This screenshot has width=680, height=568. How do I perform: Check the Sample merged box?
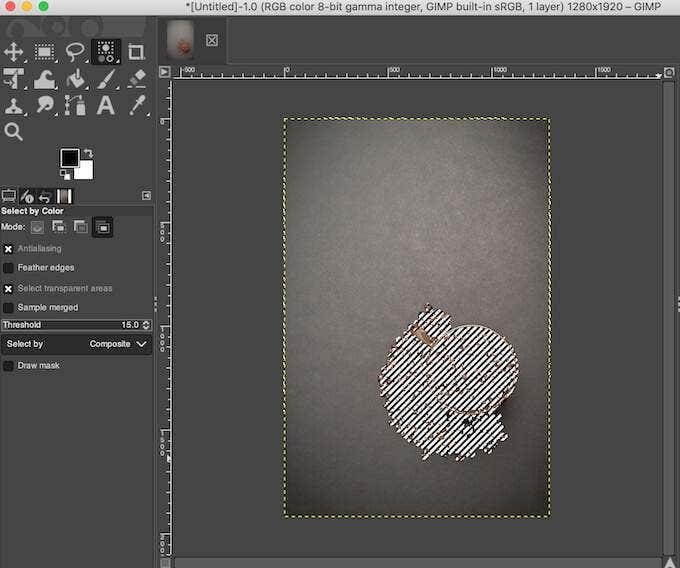(x=9, y=308)
